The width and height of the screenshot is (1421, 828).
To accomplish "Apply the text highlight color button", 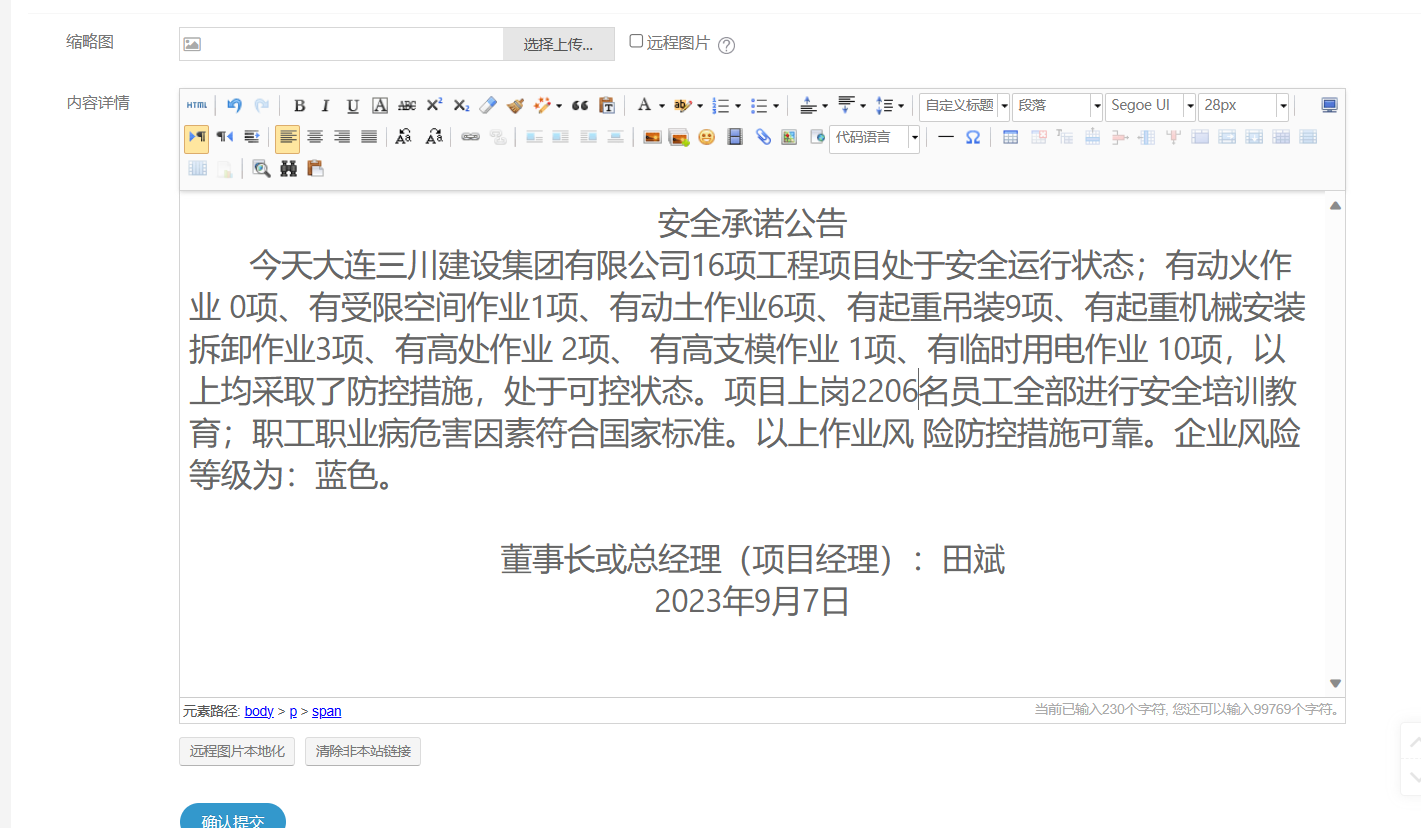I will point(682,105).
